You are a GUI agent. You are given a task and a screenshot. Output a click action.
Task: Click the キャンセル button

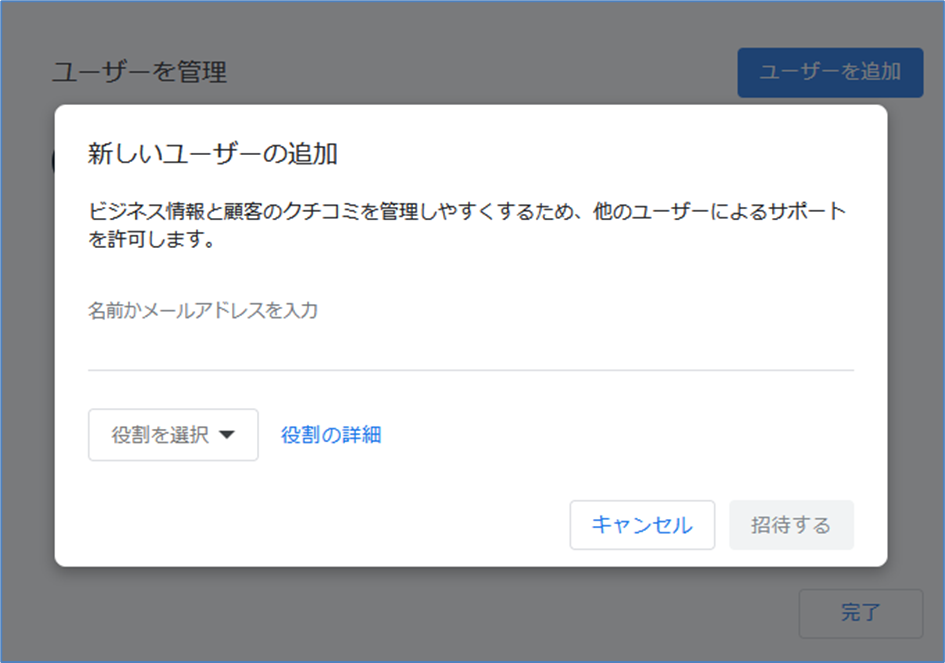click(x=642, y=524)
